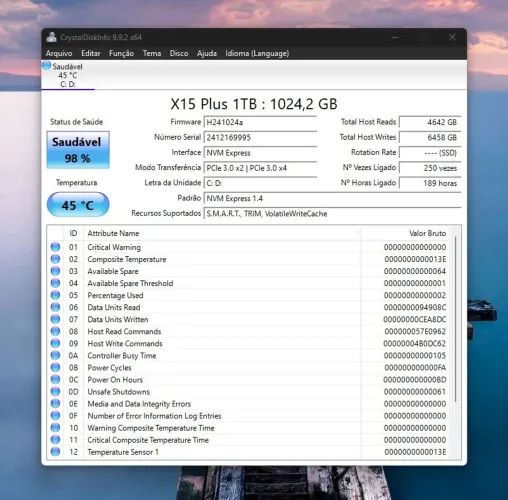Select the Composite Temperature attribute name
The image size is (508, 500).
127,259
